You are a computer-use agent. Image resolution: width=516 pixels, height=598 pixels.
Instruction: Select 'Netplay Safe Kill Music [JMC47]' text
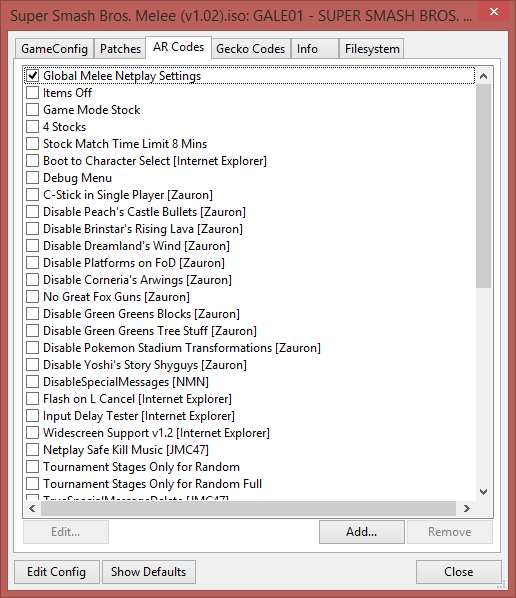point(126,450)
